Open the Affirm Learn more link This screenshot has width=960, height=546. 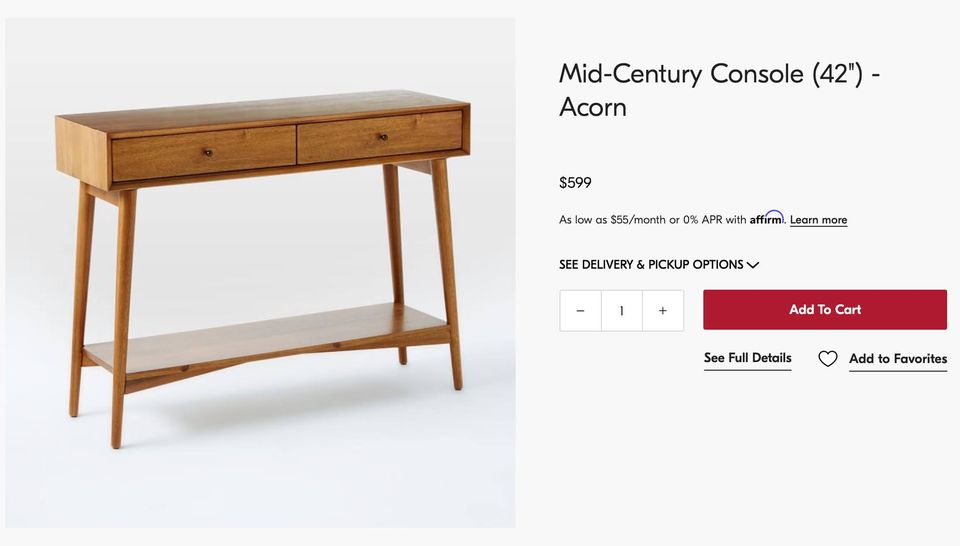pyautogui.click(x=818, y=220)
